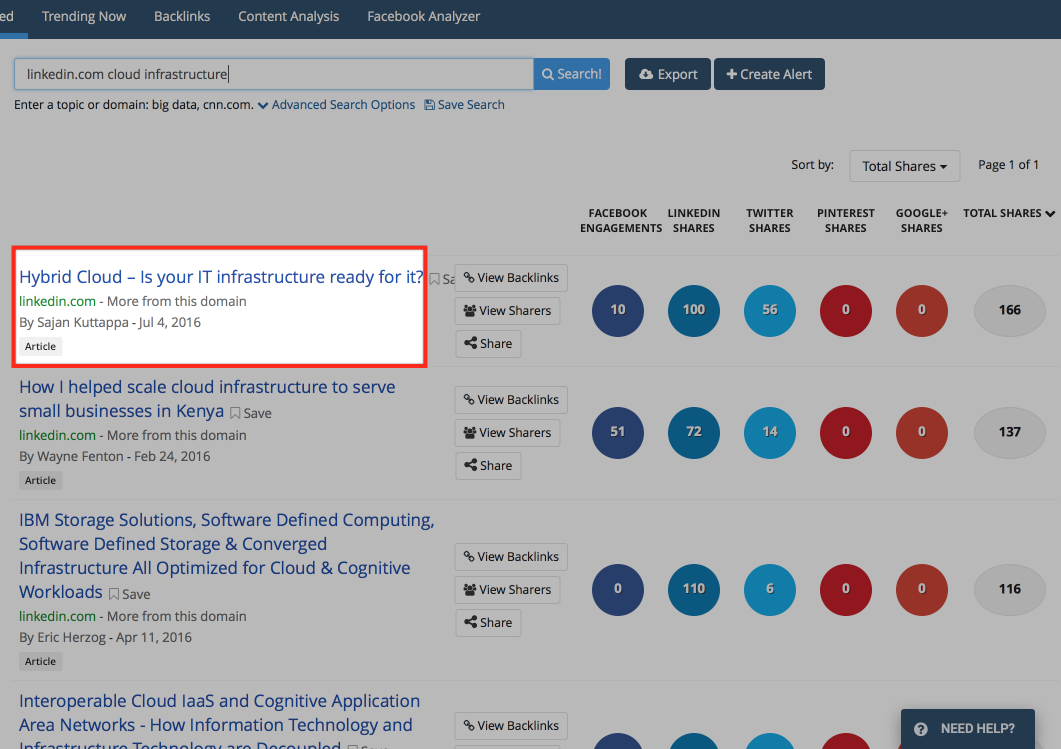Image resolution: width=1061 pixels, height=749 pixels.
Task: View Sharers for the Hybrid Cloud article
Action: pyautogui.click(x=507, y=311)
